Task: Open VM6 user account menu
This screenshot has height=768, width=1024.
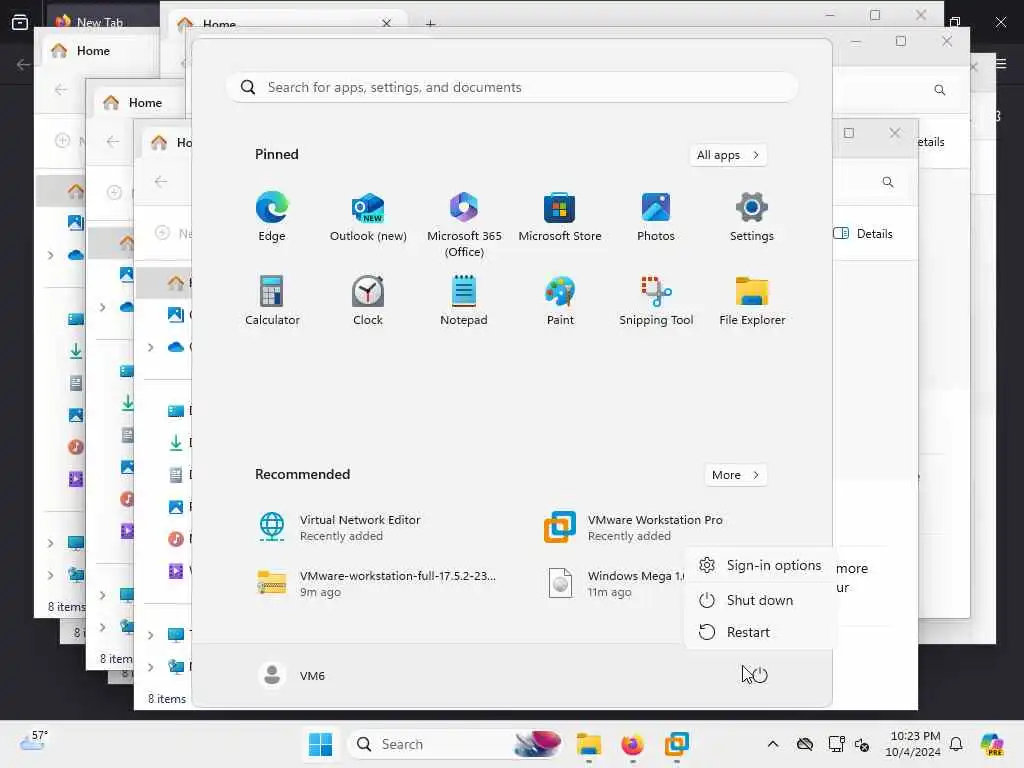Action: point(292,675)
